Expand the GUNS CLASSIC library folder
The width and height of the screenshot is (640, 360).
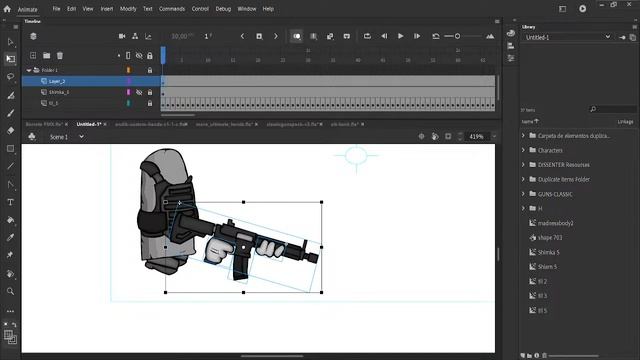523,194
